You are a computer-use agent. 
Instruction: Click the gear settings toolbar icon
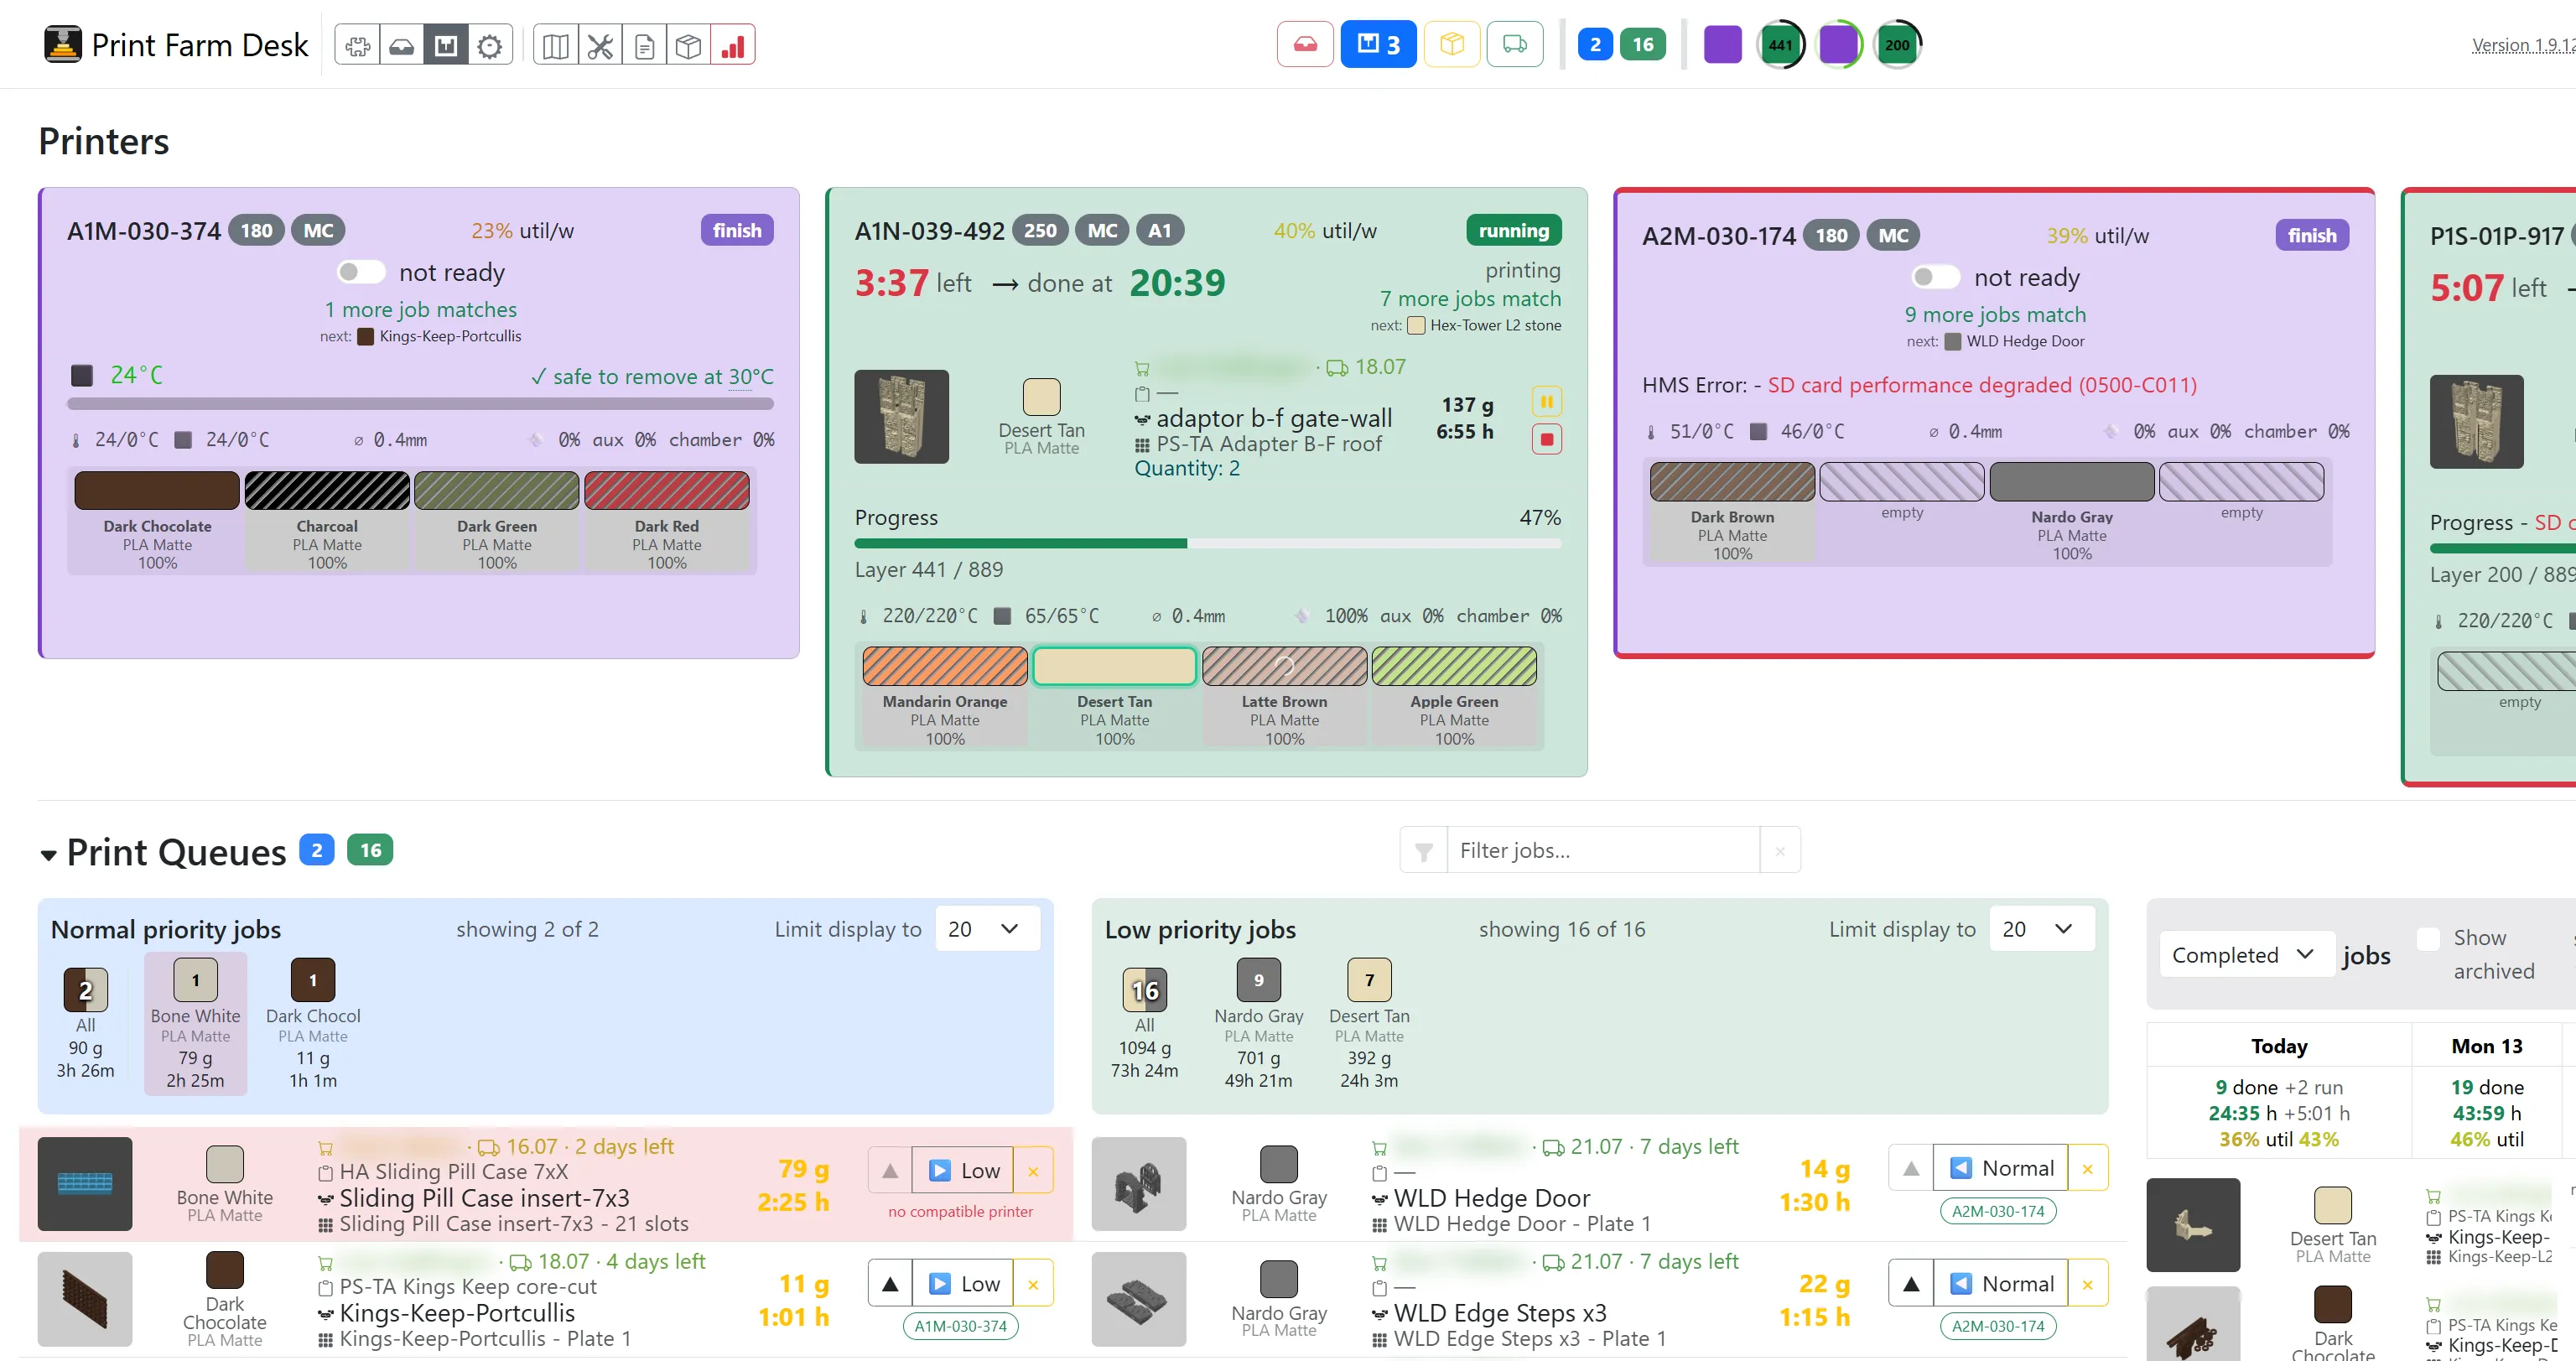(489, 45)
